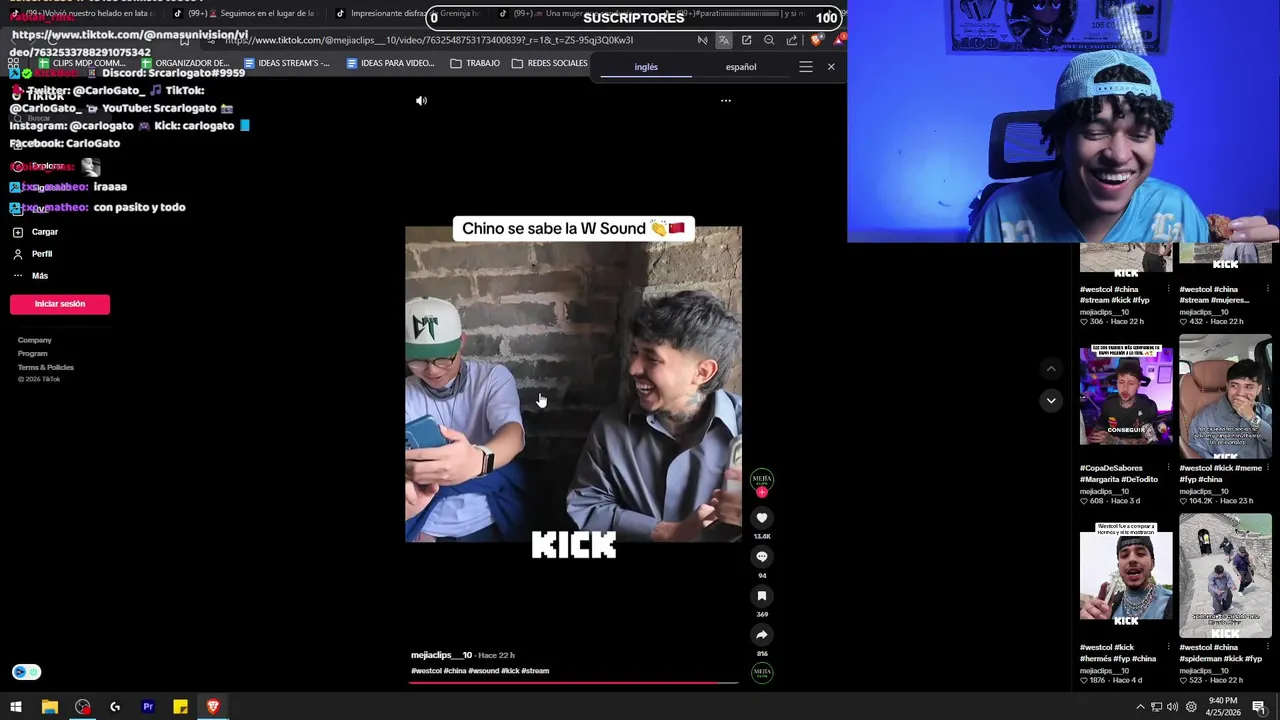Open car-seat #meme video thumbnail

(x=1225, y=395)
